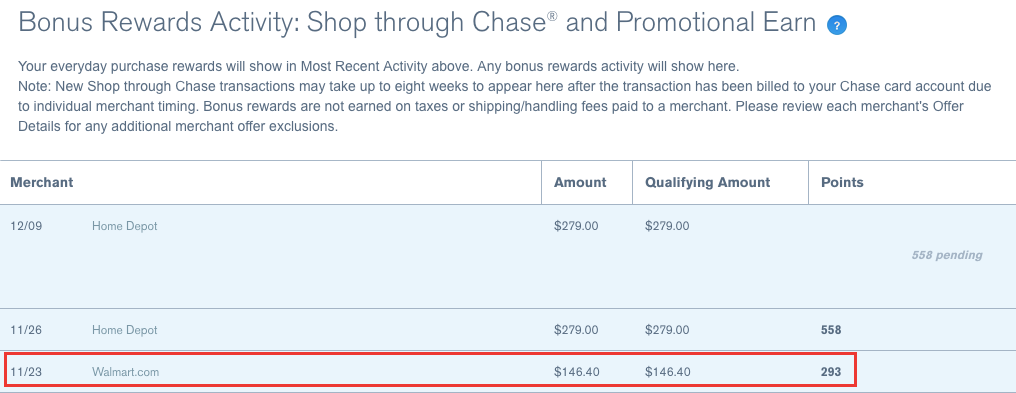This screenshot has width=1016, height=393.
Task: Select the Points column header
Action: (x=842, y=183)
